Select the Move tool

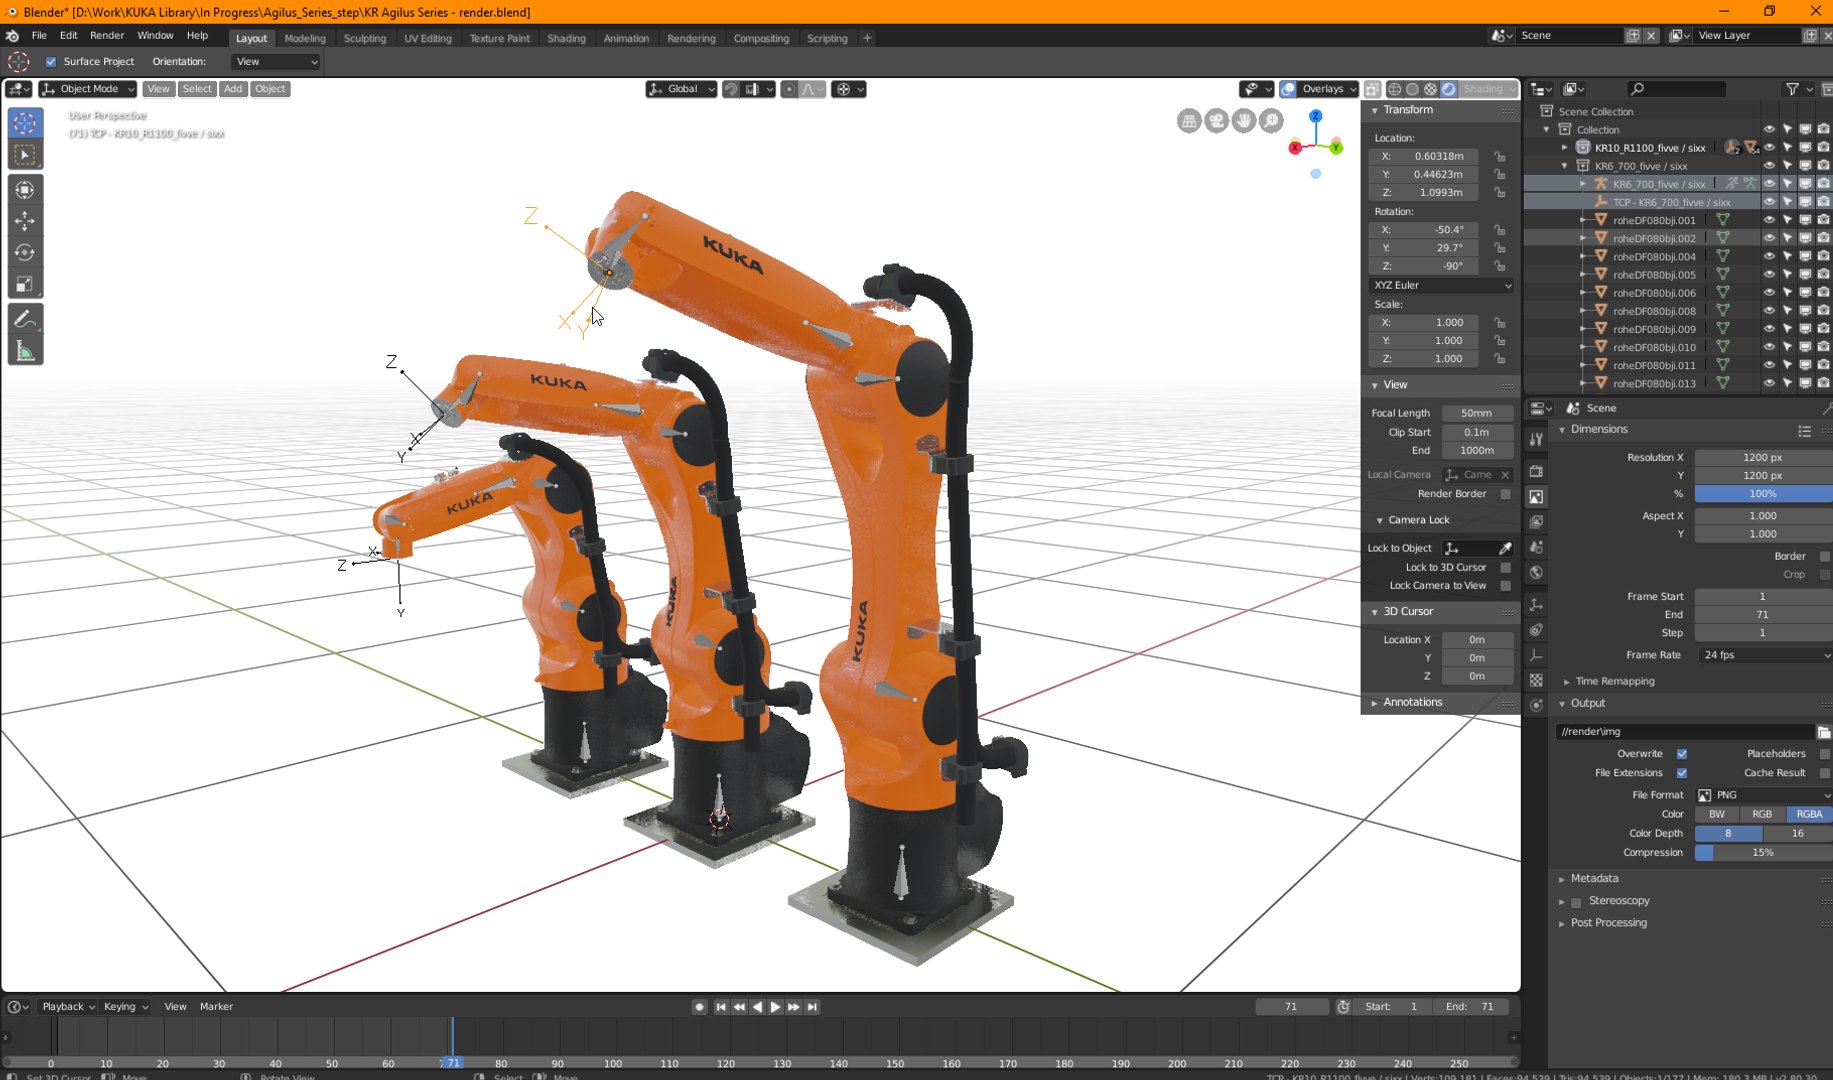[25, 221]
